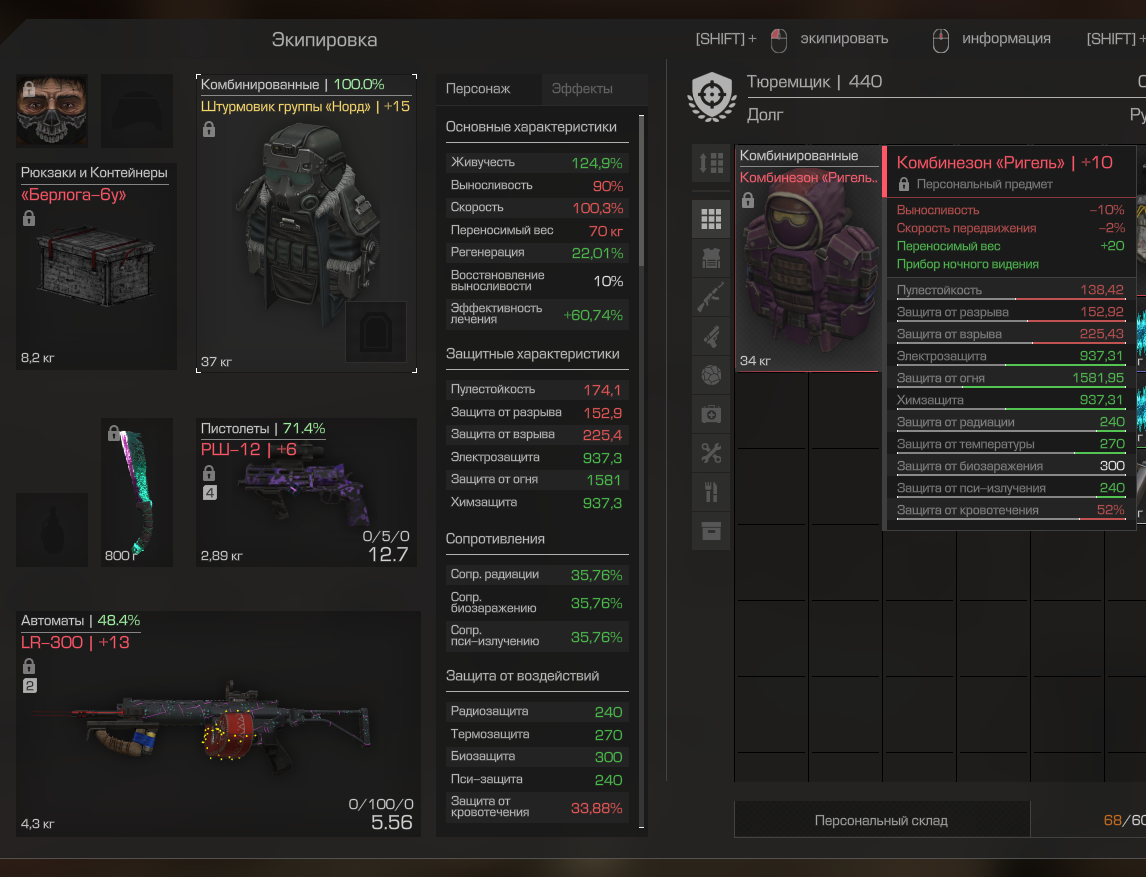Screen dimensions: 1146x877
Task: Filter inventory by artifact sphere icon
Action: [711, 375]
